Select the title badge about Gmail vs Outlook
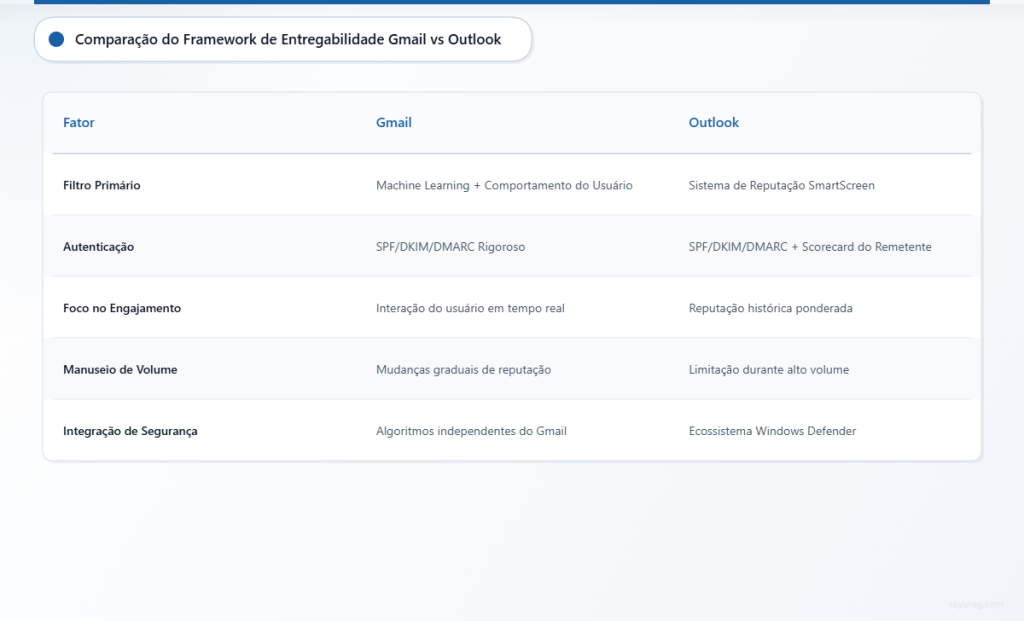Screen dimensions: 1024x621 click(284, 40)
